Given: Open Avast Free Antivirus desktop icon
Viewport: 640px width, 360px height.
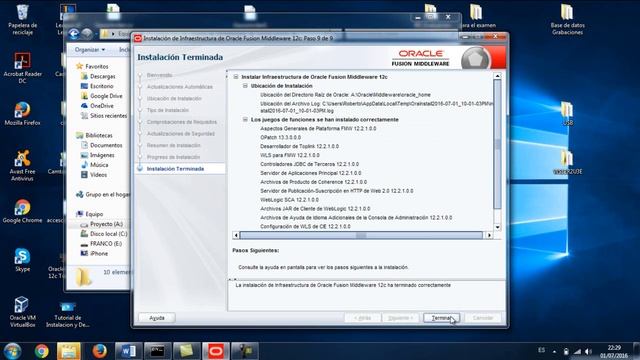Looking at the screenshot, I should pos(22,165).
